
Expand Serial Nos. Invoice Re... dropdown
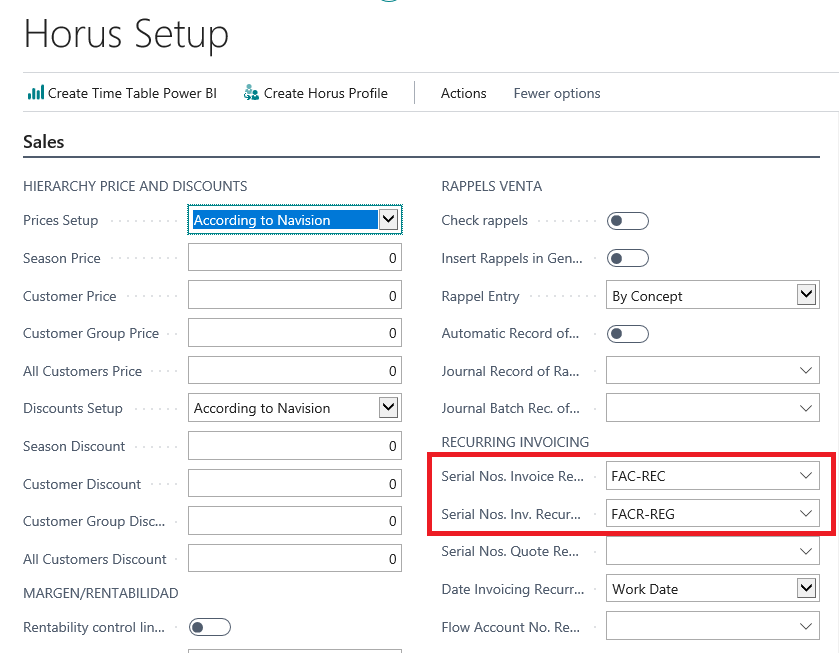[806, 475]
